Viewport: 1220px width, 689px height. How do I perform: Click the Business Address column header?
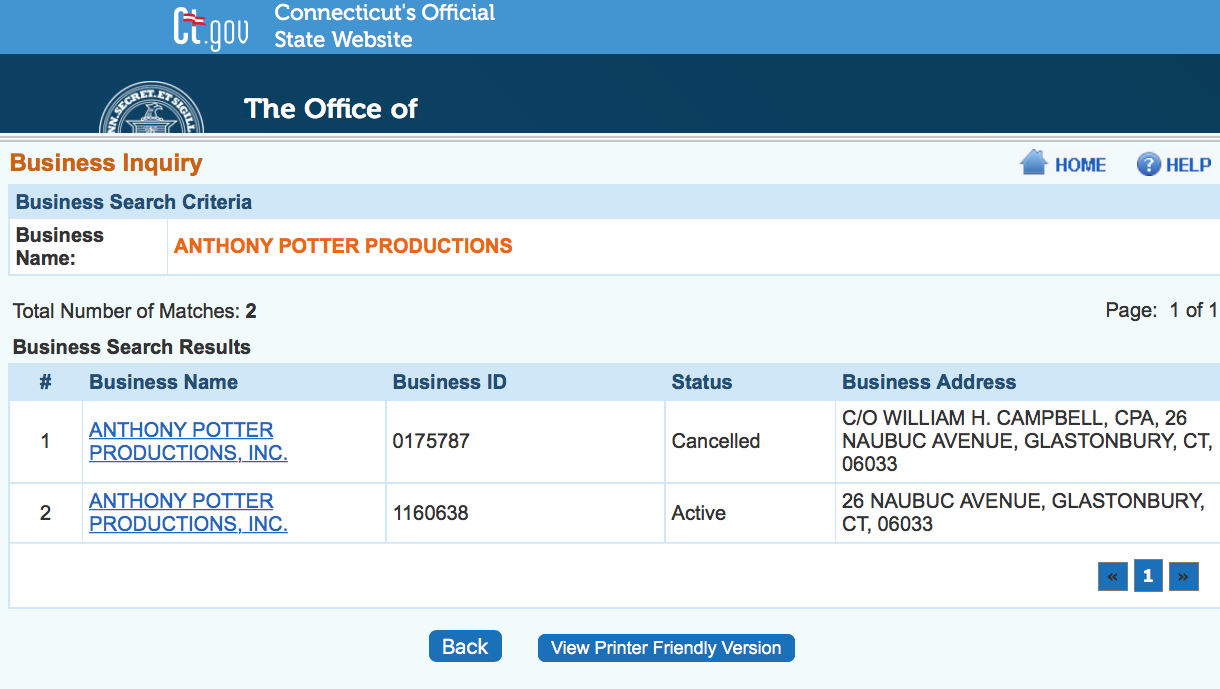click(x=928, y=382)
